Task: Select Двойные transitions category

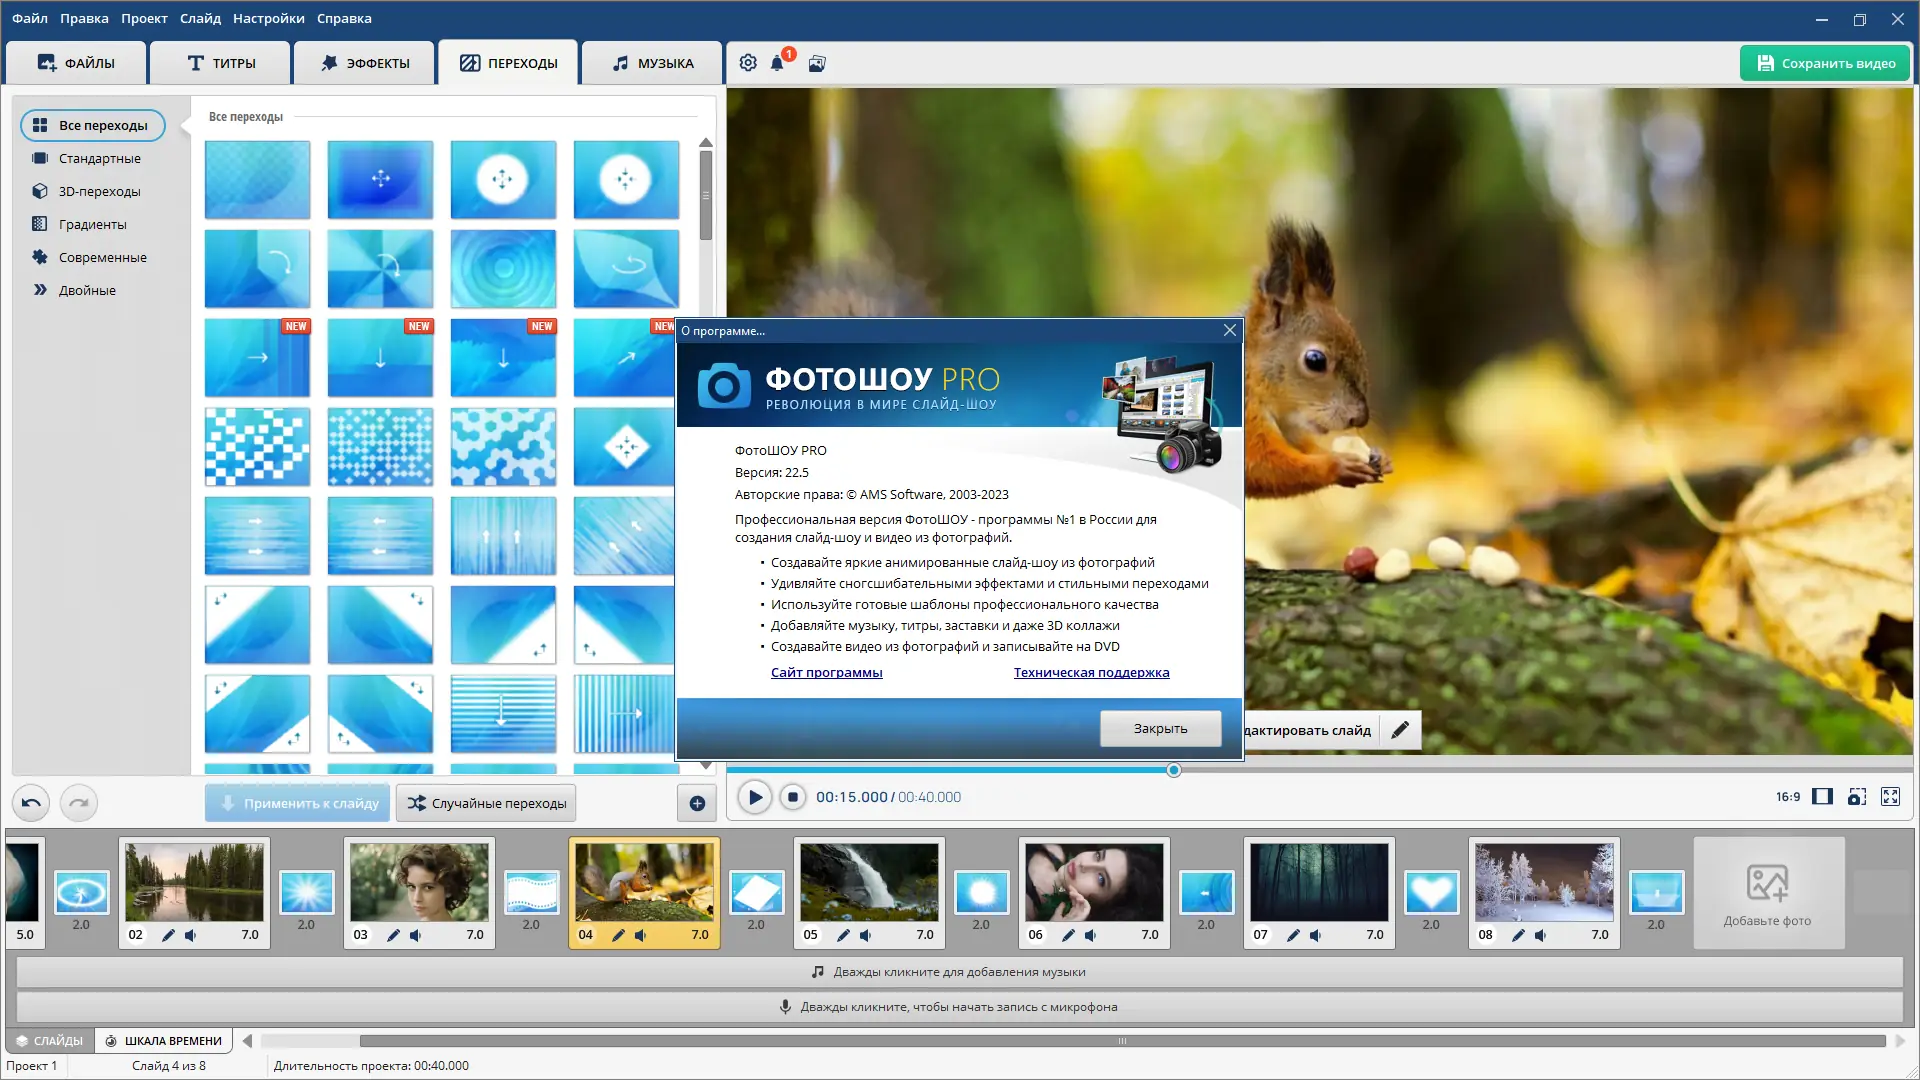Action: point(87,290)
